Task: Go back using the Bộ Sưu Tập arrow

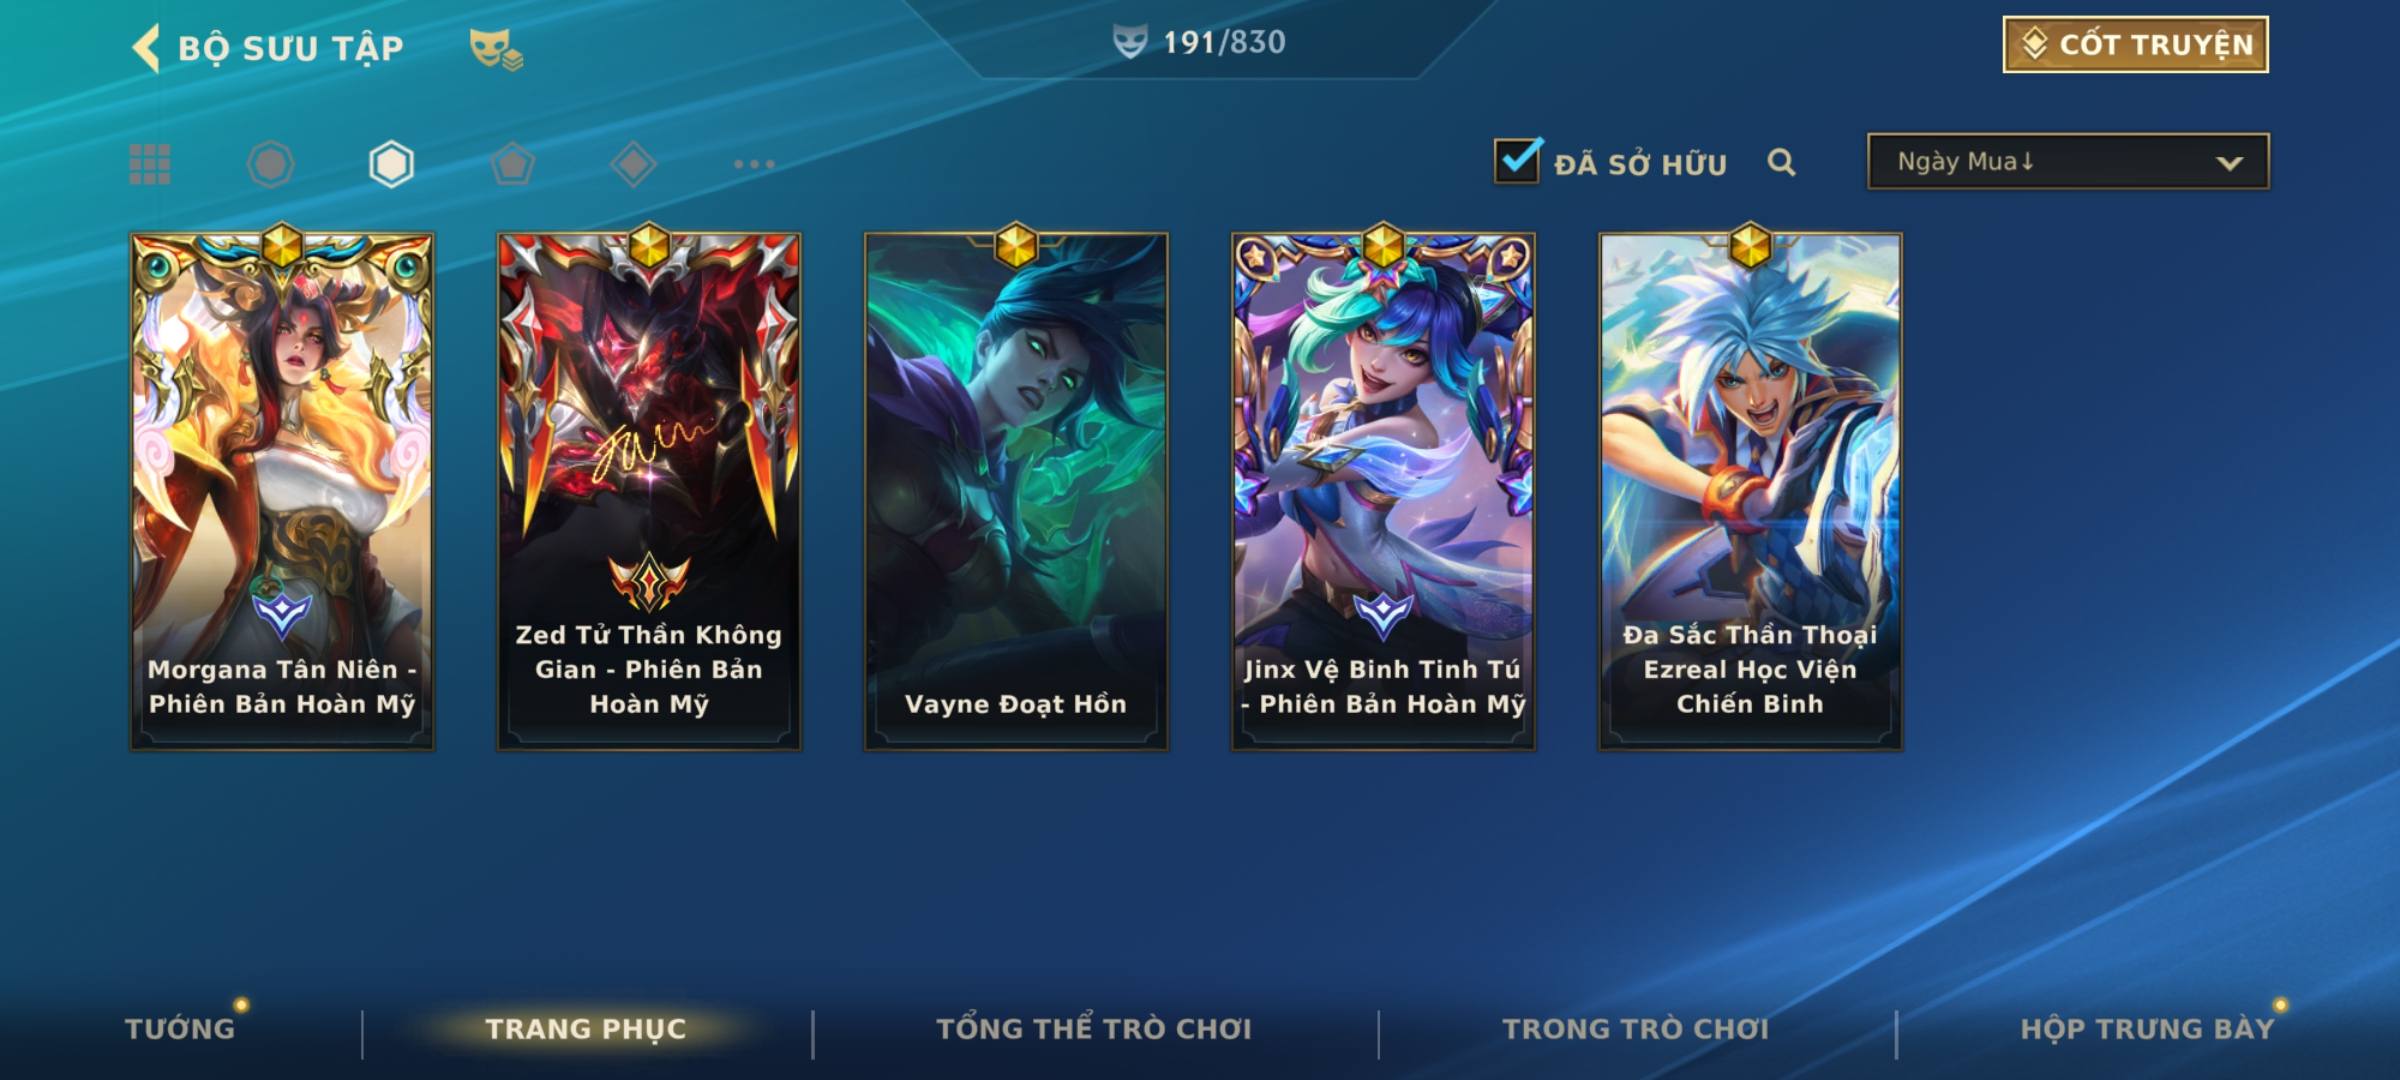Action: coord(147,48)
